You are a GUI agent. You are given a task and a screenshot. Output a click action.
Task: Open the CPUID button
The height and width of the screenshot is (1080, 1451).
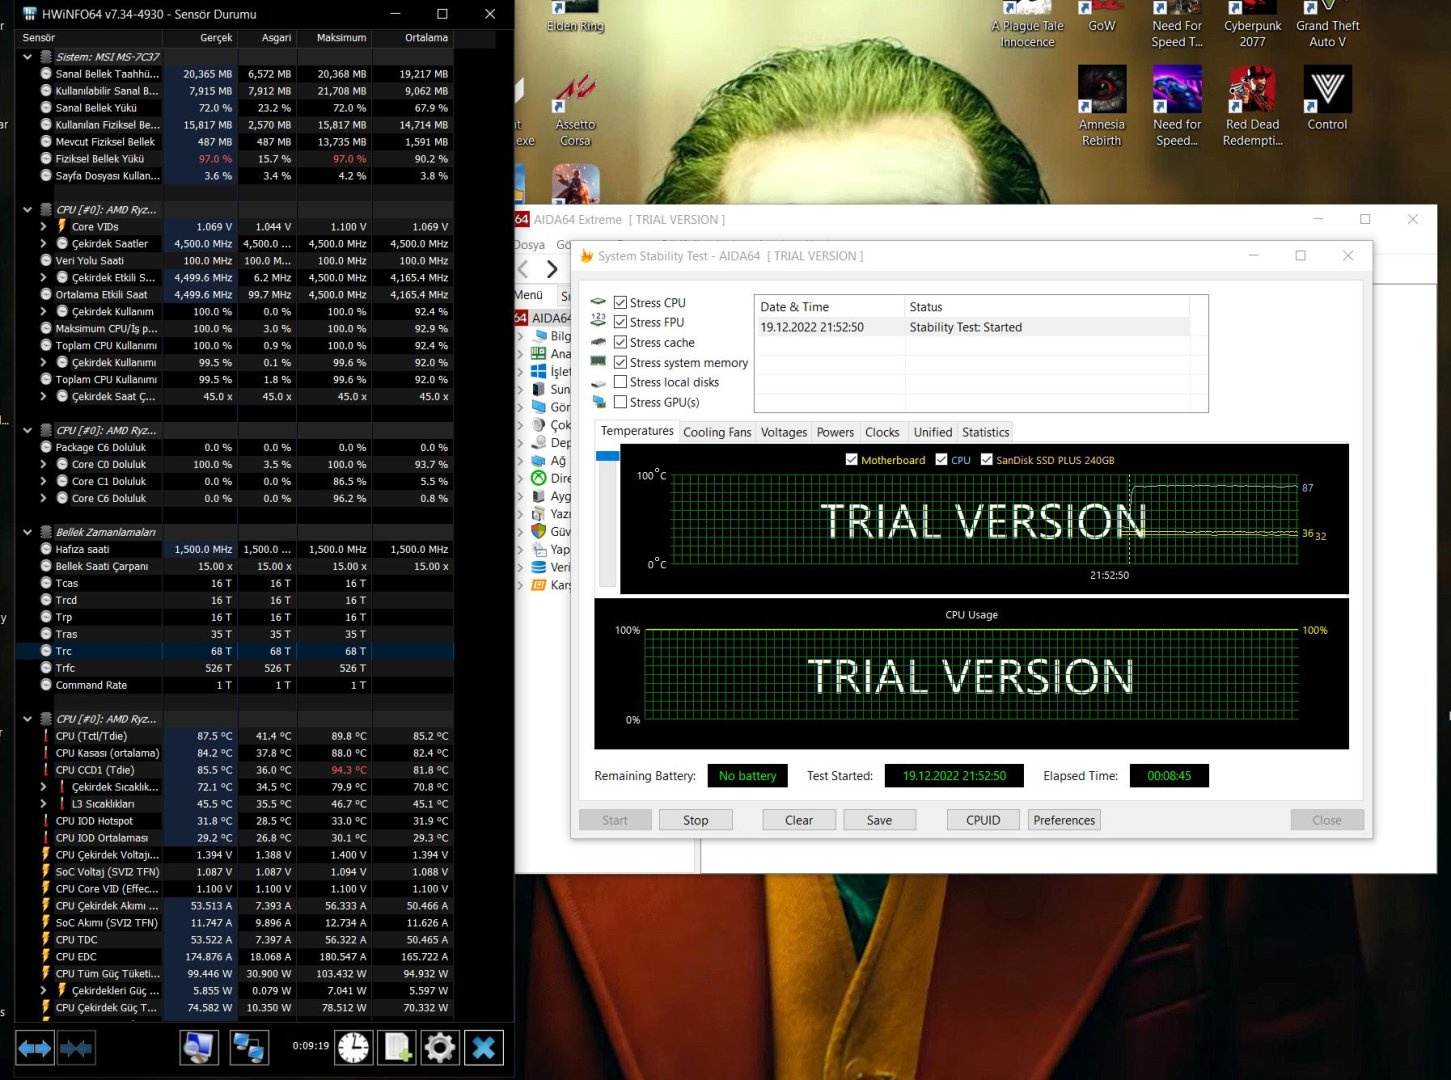[x=983, y=820]
